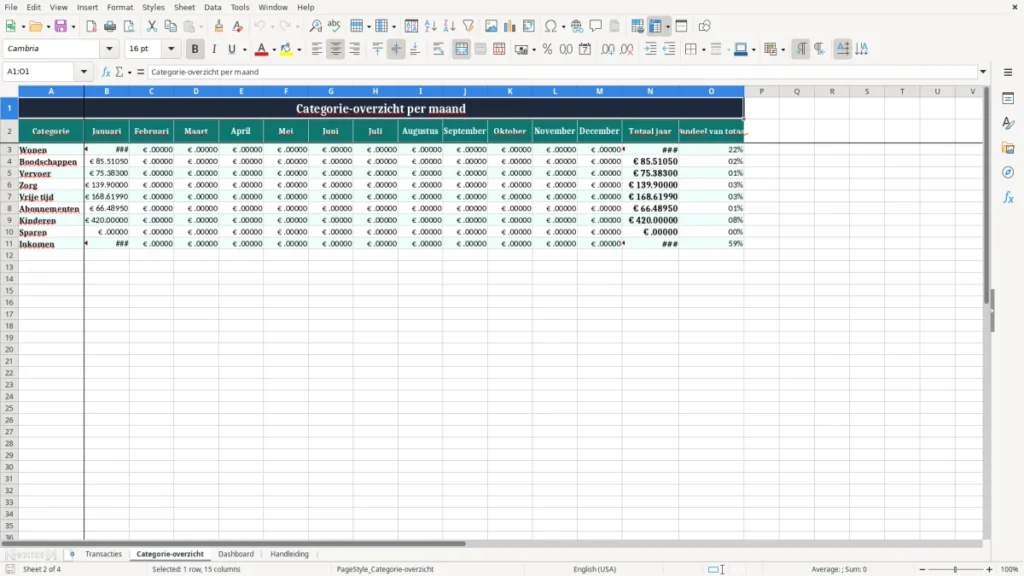
Task: Open the background color dropdown arrow
Action: click(x=299, y=50)
